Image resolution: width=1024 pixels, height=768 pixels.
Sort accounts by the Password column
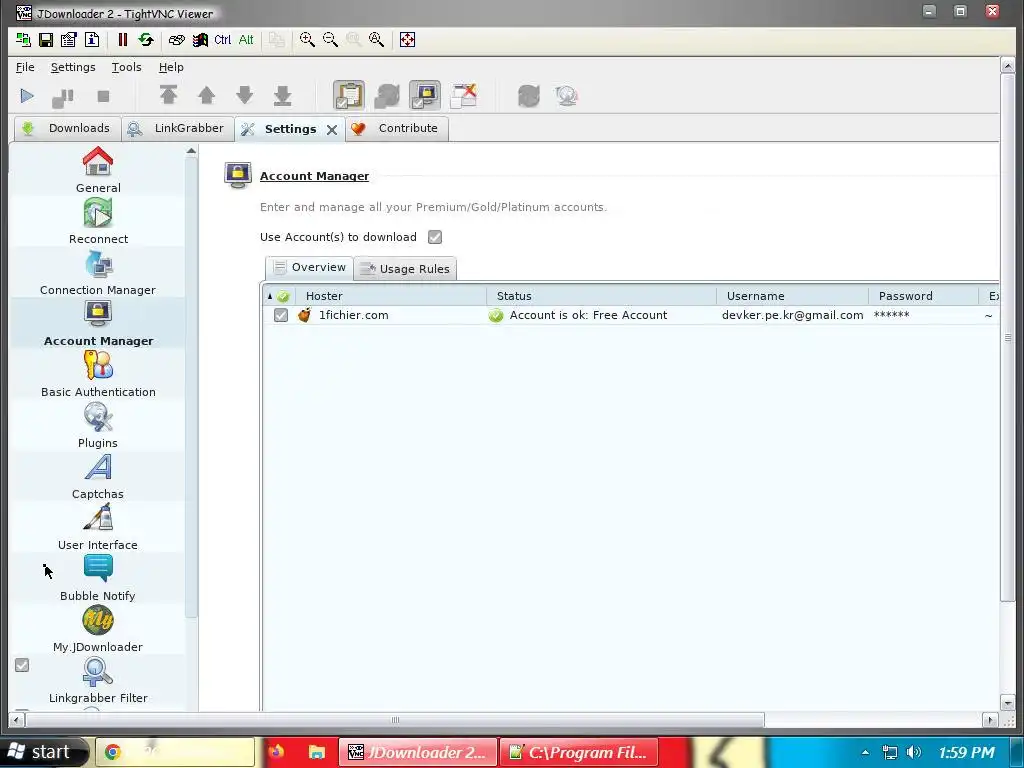[x=924, y=296]
